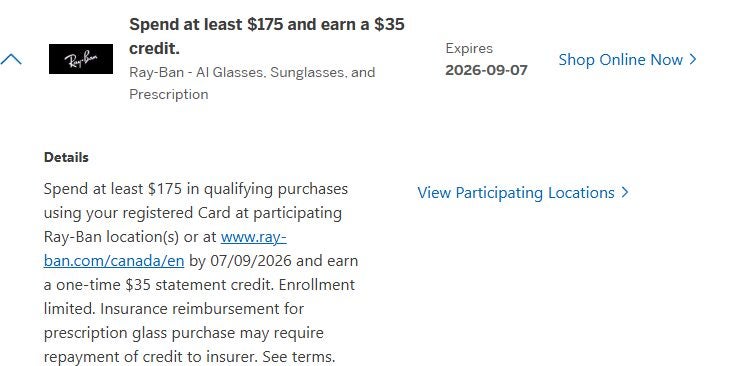
Task: Follow the www.ray-ban.com/canada/en hyperlink
Action: point(165,249)
